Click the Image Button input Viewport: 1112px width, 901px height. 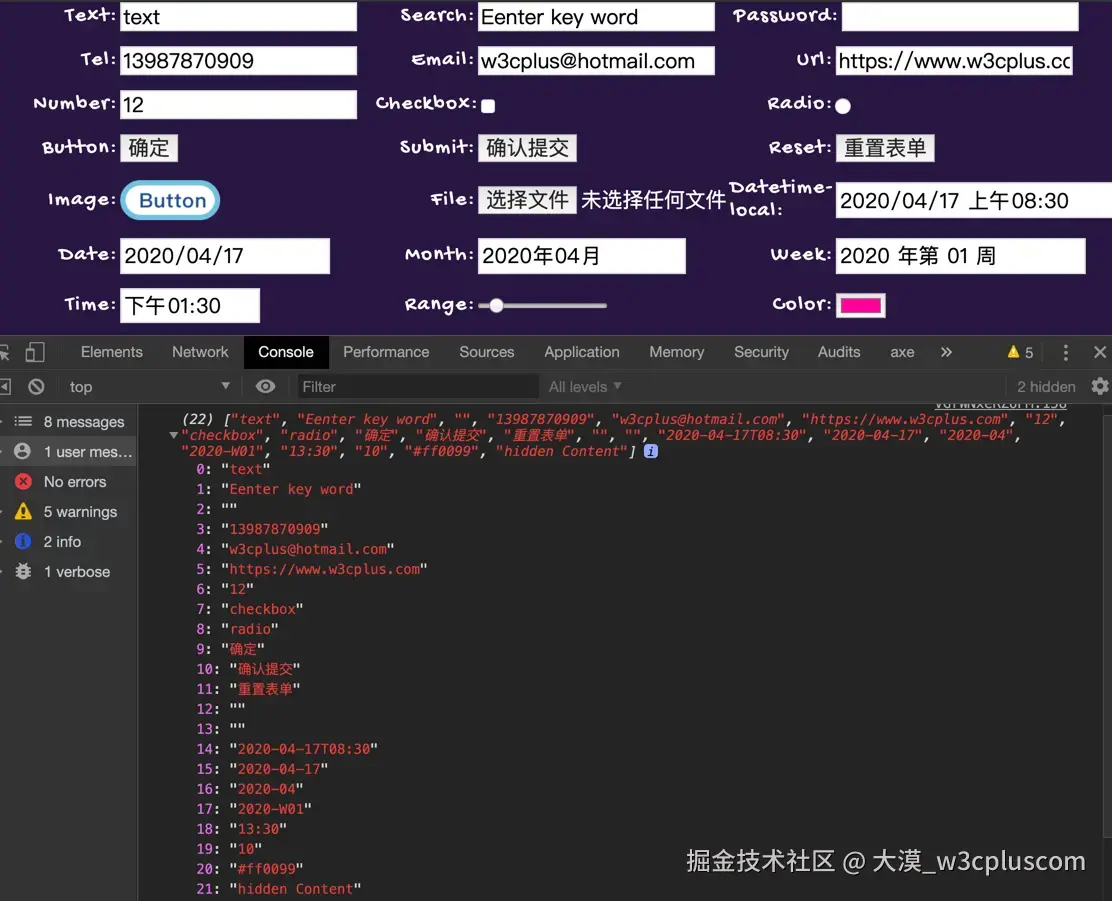pos(170,200)
